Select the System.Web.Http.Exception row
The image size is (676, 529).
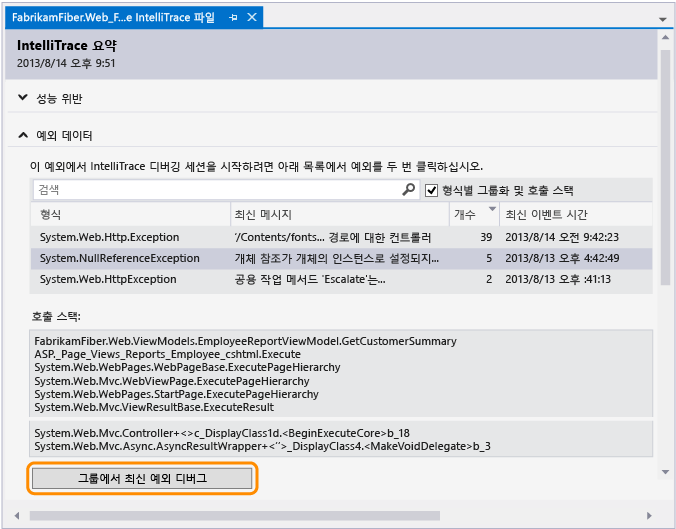tap(341, 237)
